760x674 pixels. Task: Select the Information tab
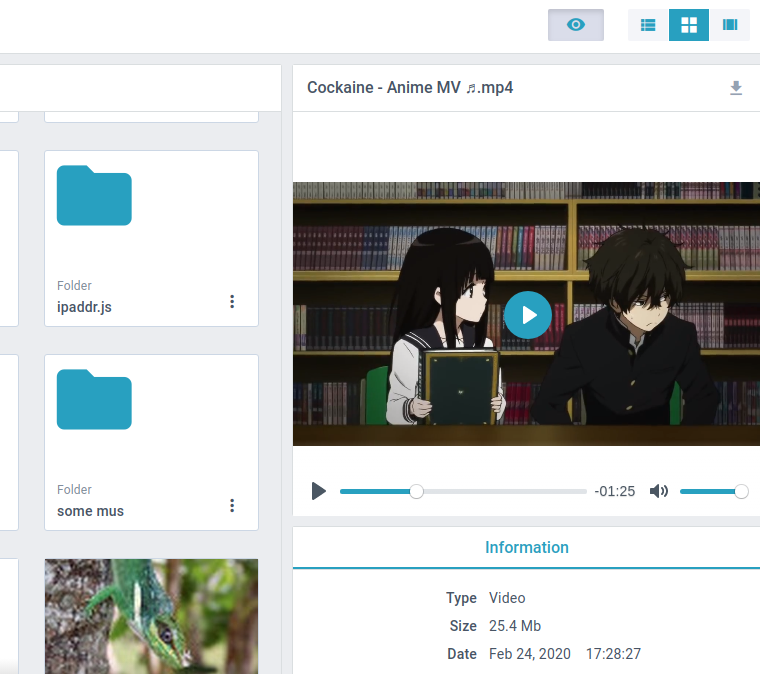(526, 547)
